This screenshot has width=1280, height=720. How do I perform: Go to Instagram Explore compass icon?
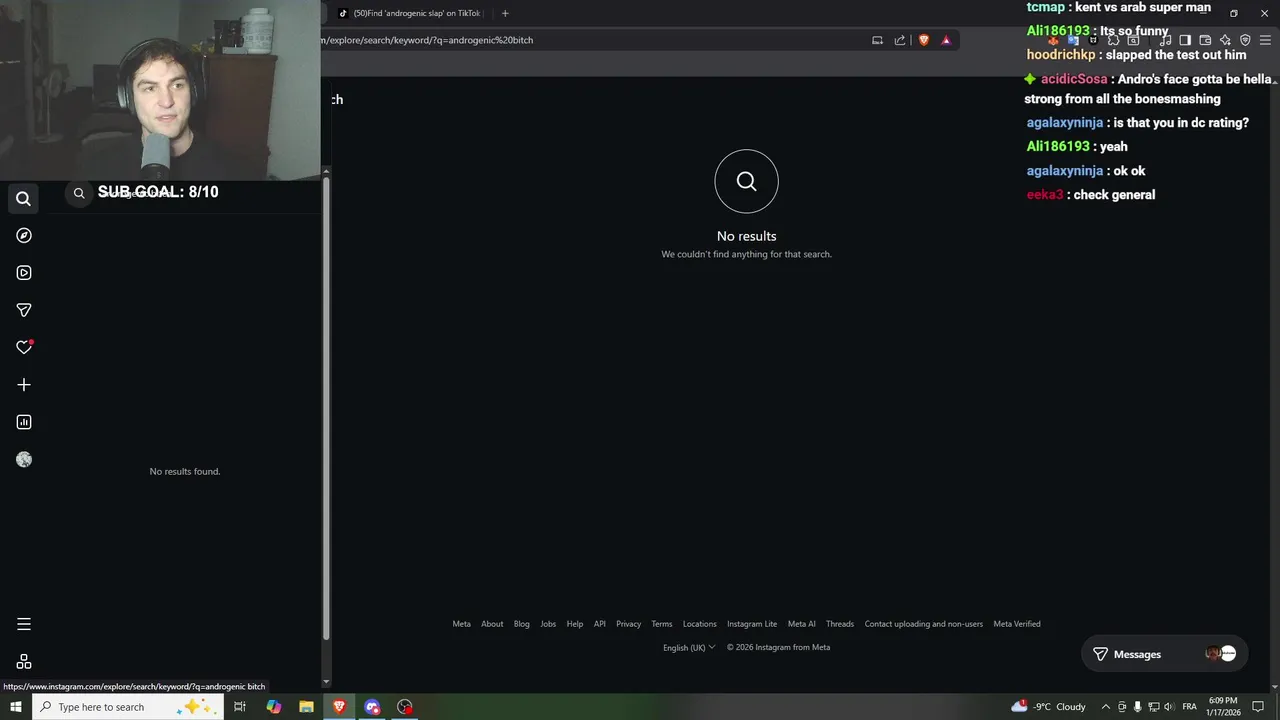point(24,235)
